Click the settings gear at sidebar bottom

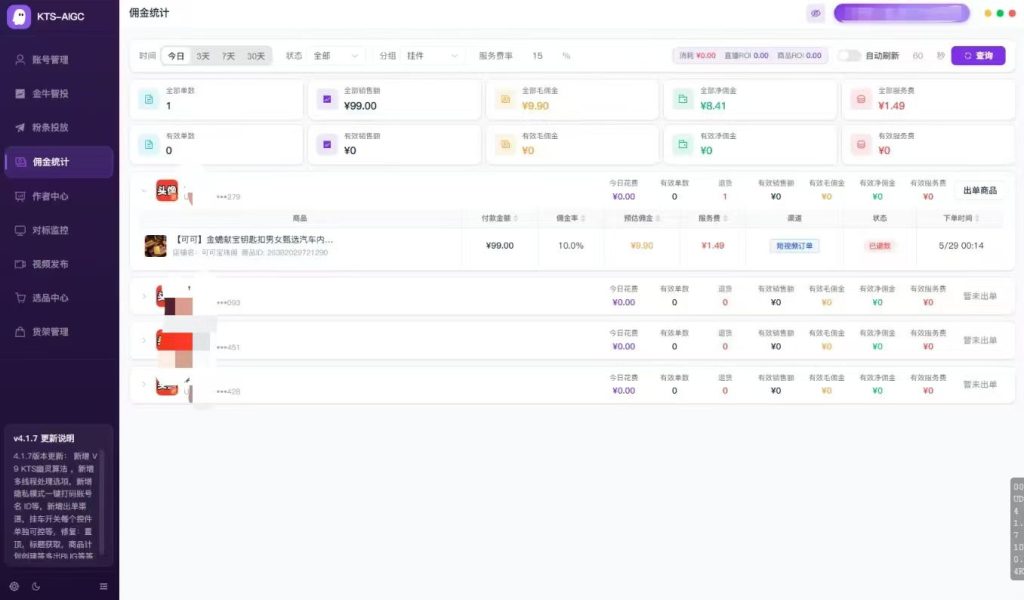click(x=14, y=586)
